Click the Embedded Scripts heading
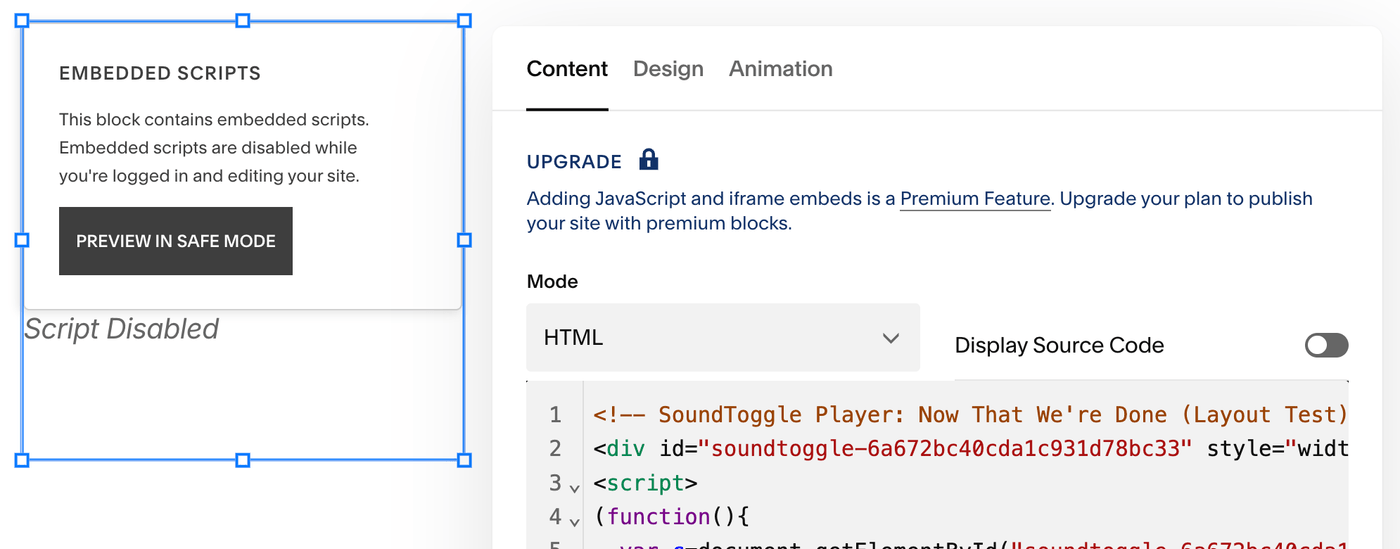1400x549 pixels. [160, 73]
